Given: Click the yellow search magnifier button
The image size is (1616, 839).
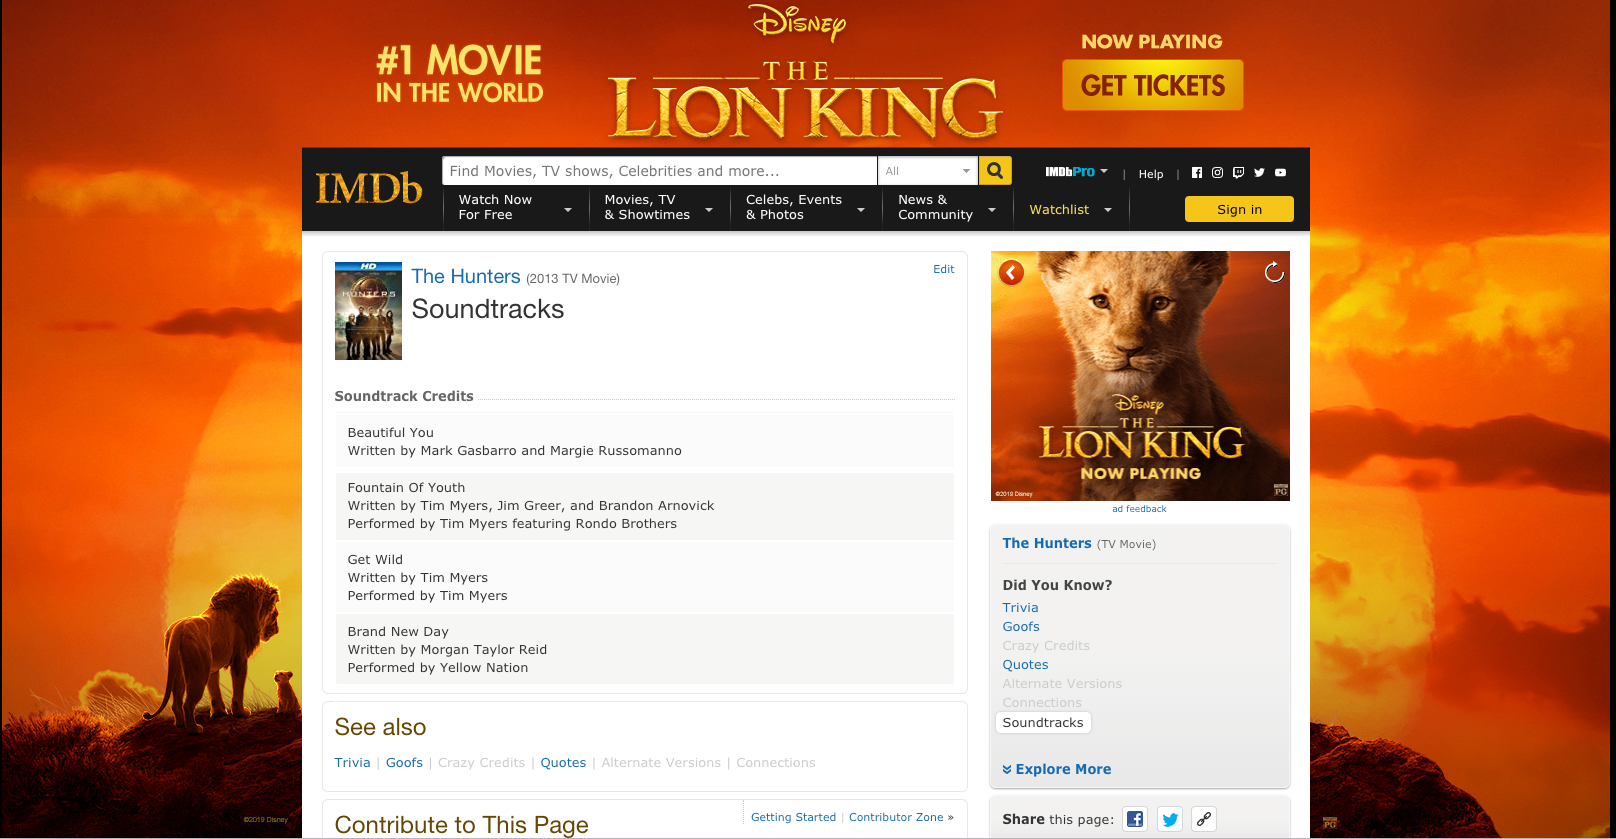Looking at the screenshot, I should 994,171.
